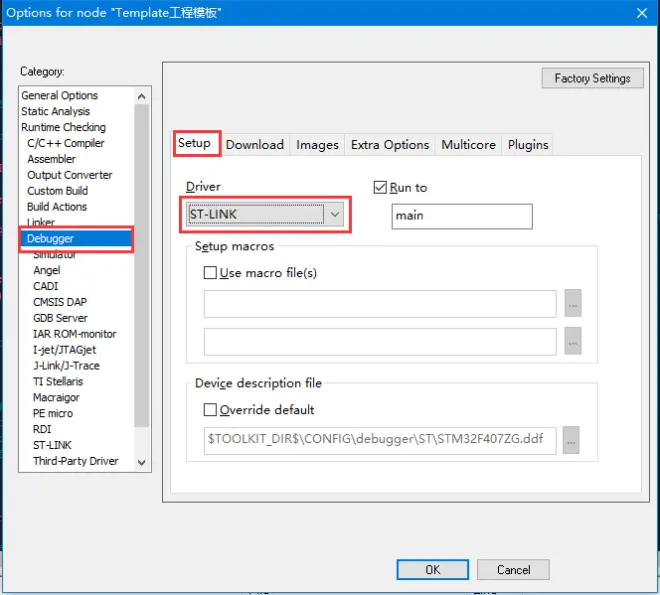Viewport: 660px width, 595px height.
Task: Click the category list scroll up arrow
Action: [142, 96]
